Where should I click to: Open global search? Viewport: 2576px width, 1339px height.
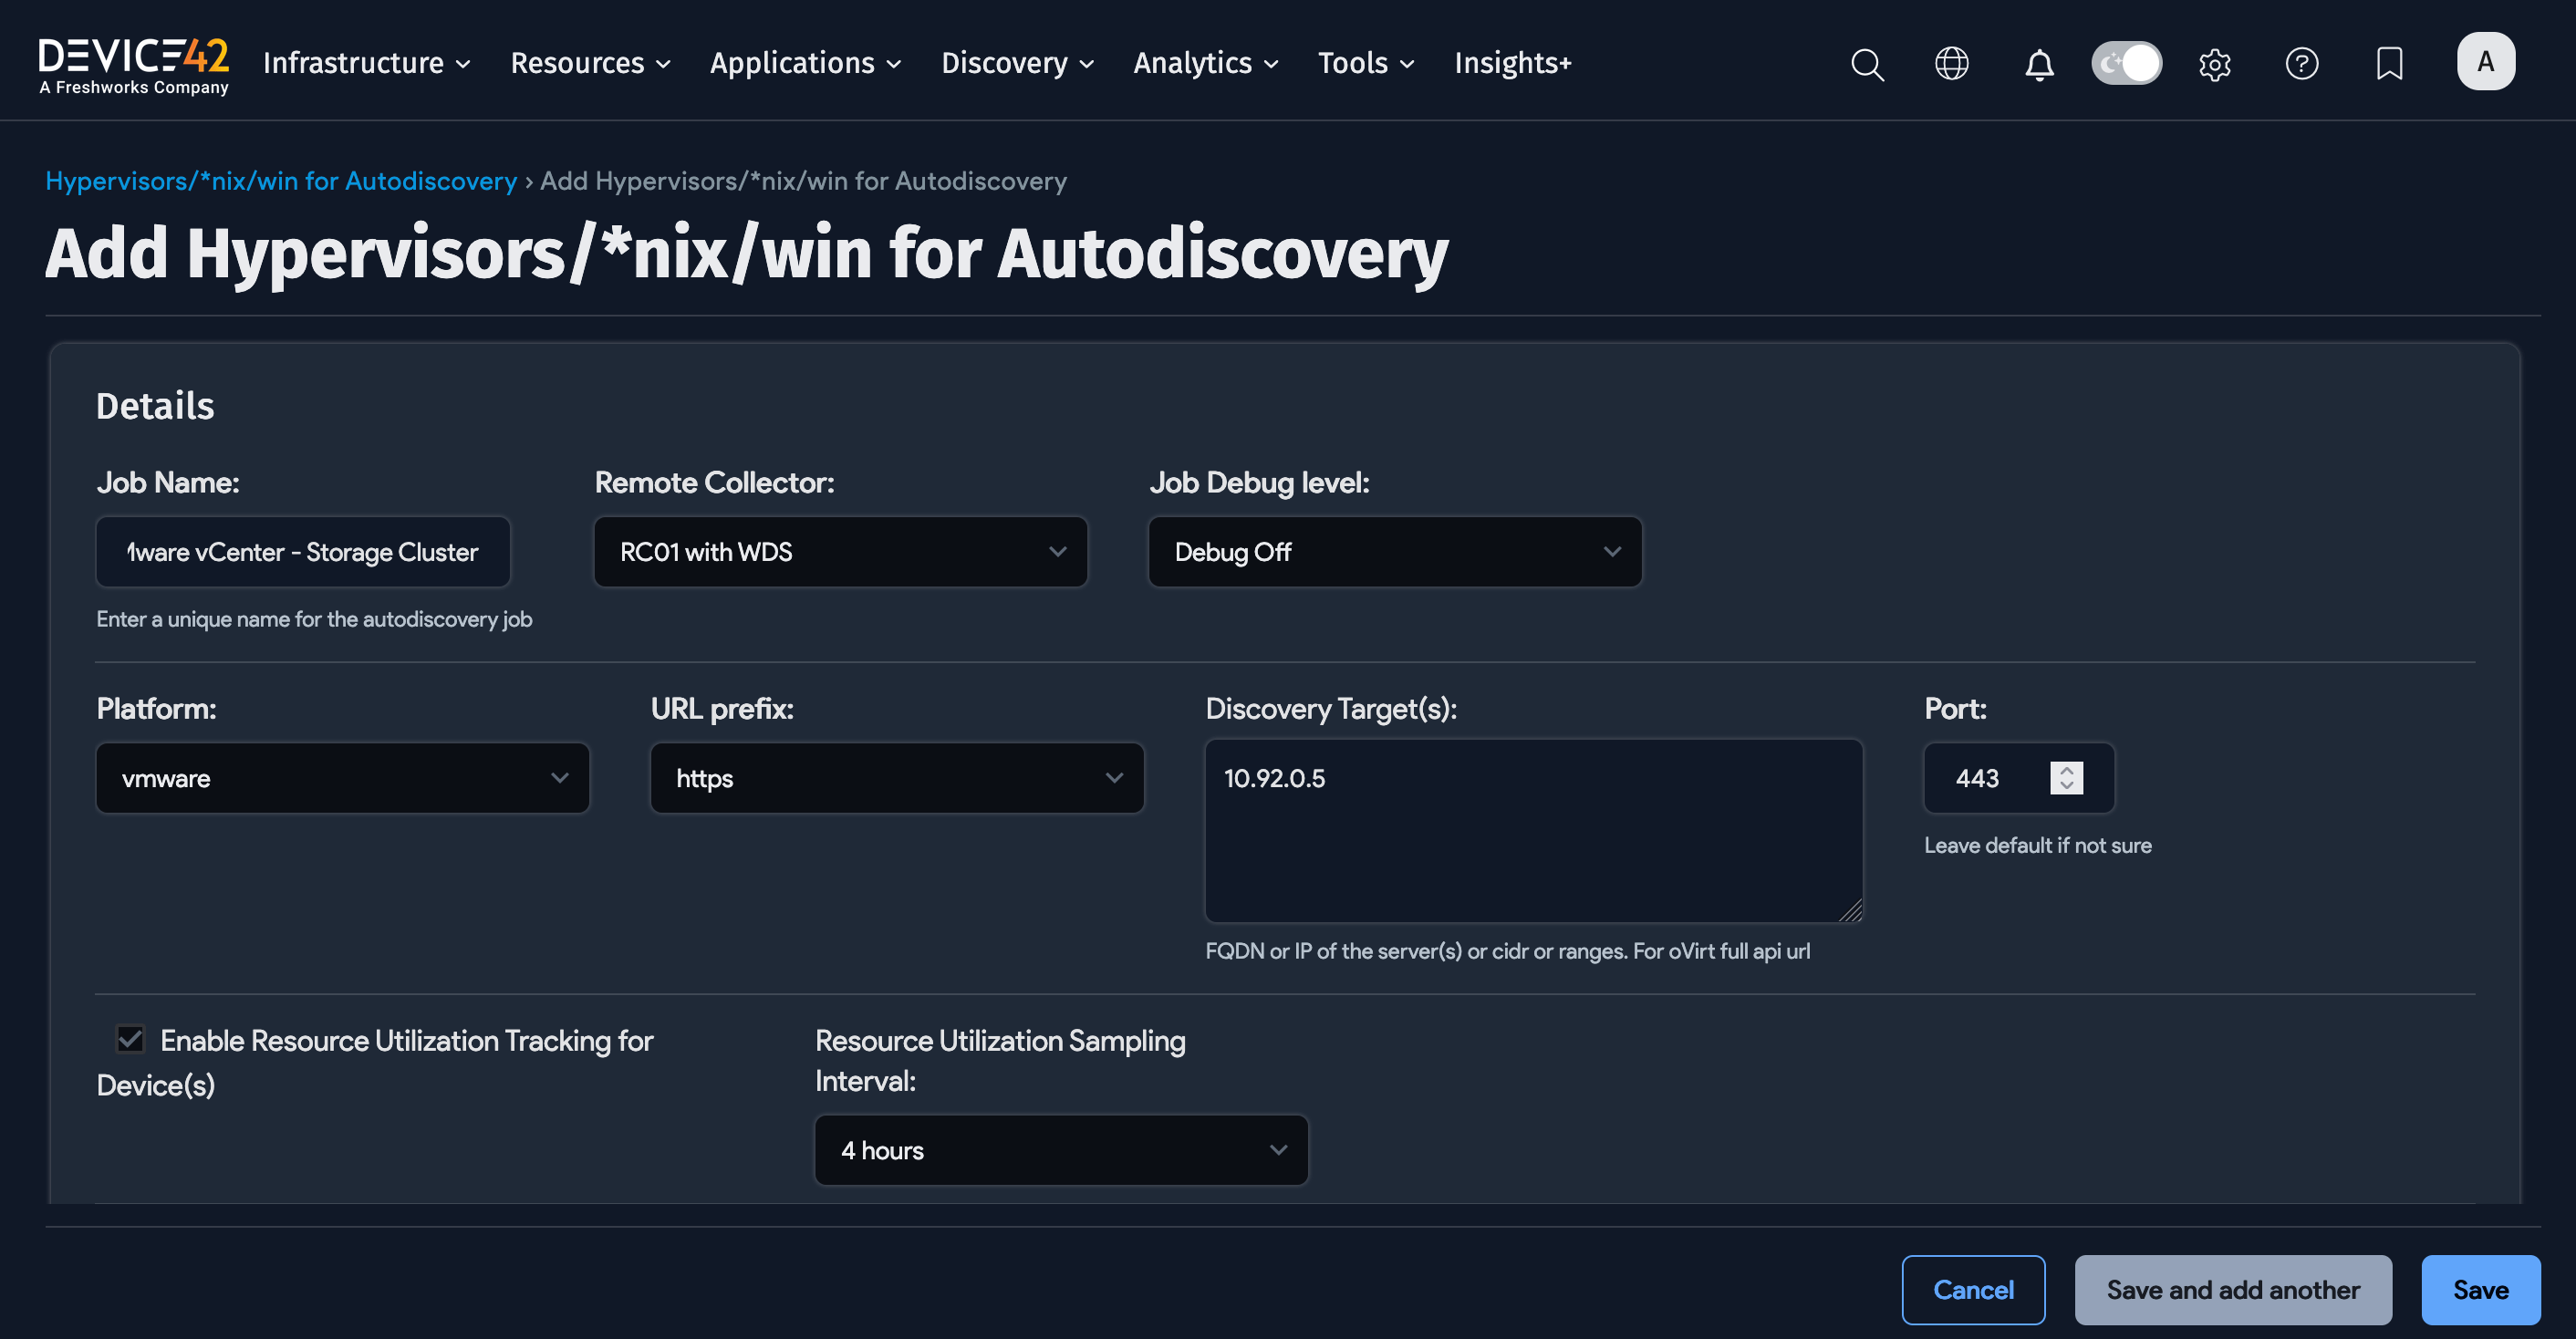[1866, 63]
